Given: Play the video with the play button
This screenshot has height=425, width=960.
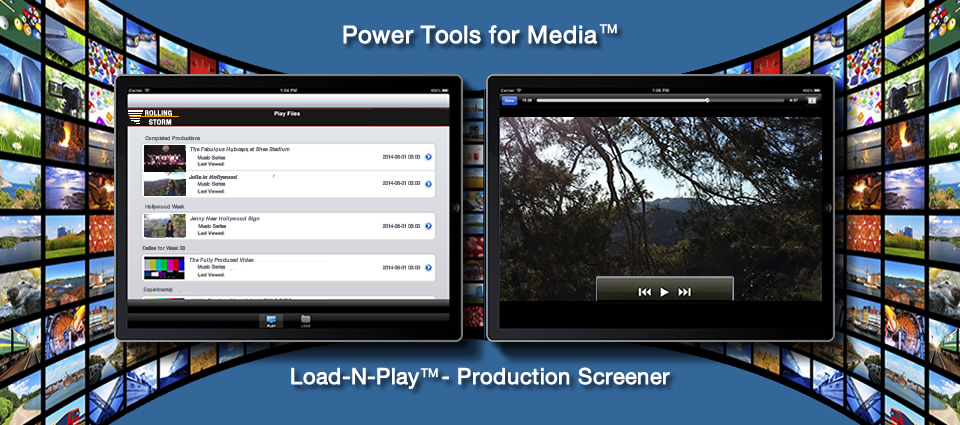Looking at the screenshot, I should [x=664, y=292].
